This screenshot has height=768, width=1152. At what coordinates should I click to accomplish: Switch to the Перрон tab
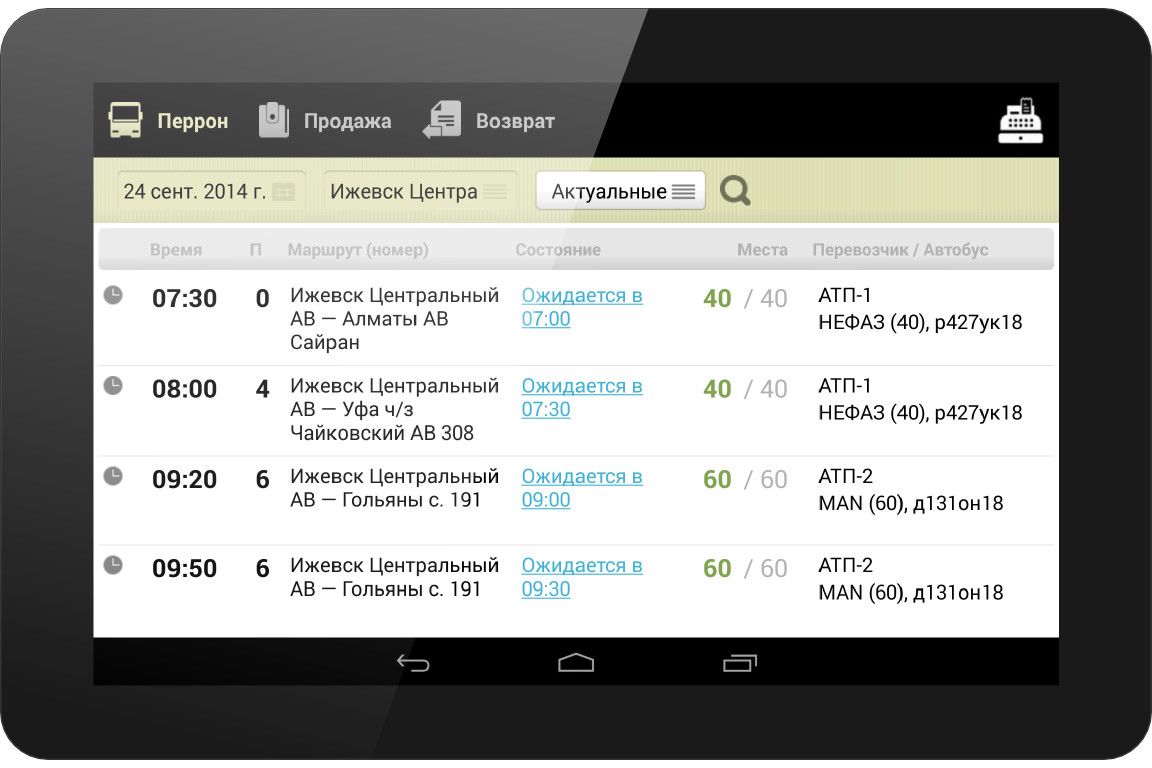(169, 121)
